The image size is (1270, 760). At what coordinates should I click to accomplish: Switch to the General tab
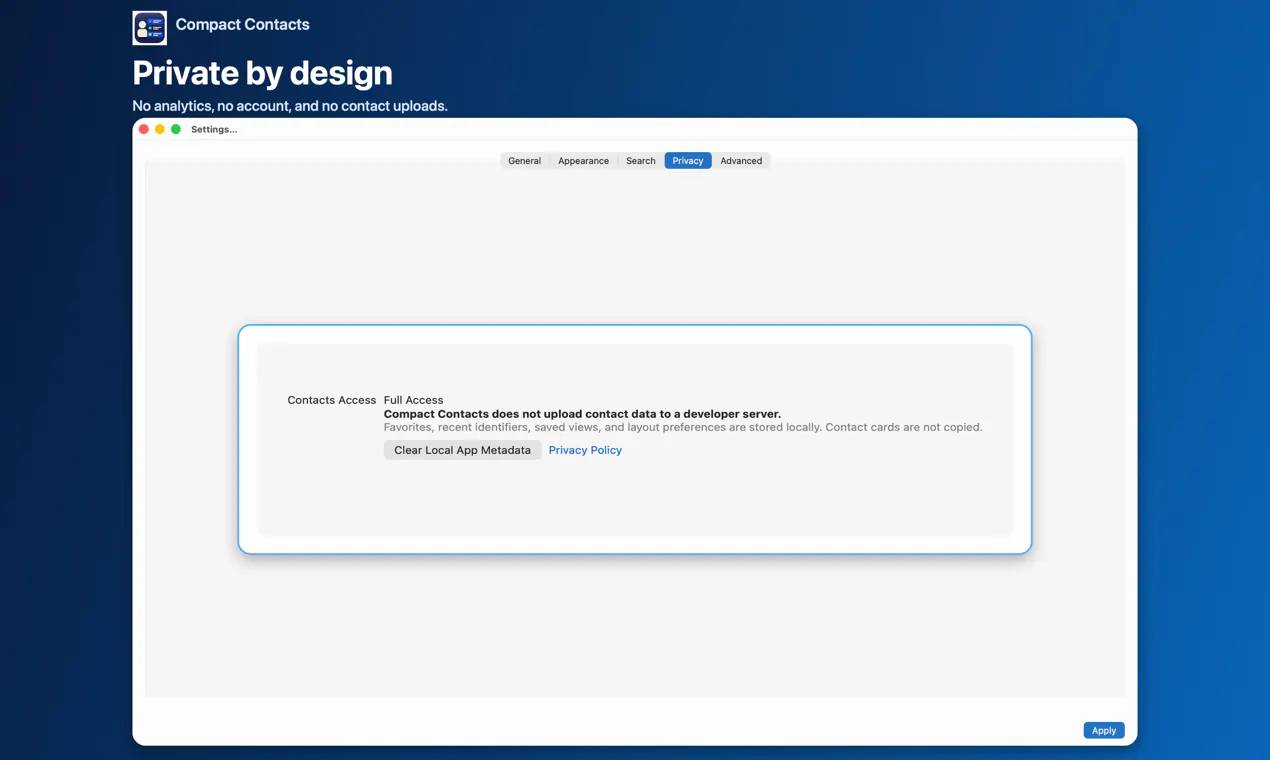click(x=524, y=161)
